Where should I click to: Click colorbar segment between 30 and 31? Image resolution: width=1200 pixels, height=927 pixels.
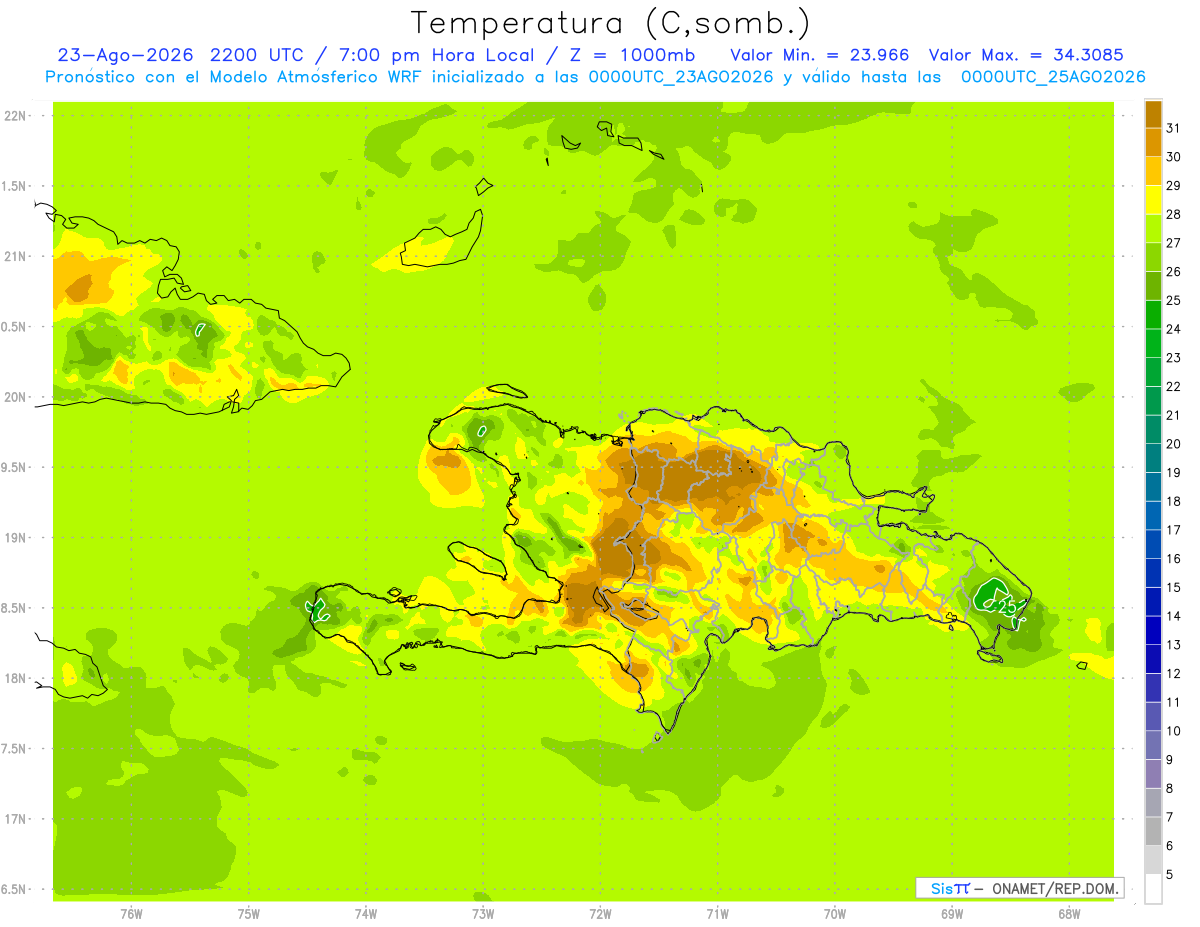click(x=1153, y=142)
